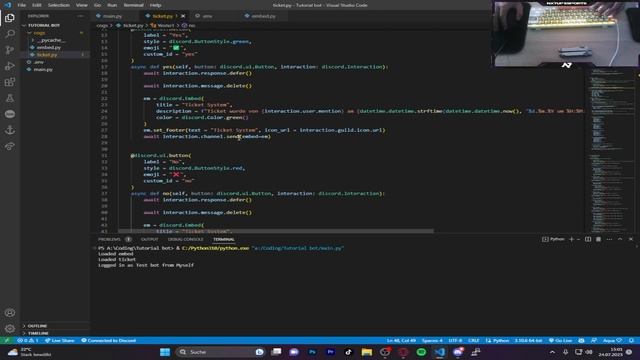Open the Run and Debug view
This screenshot has width=640, height=360.
10,66
